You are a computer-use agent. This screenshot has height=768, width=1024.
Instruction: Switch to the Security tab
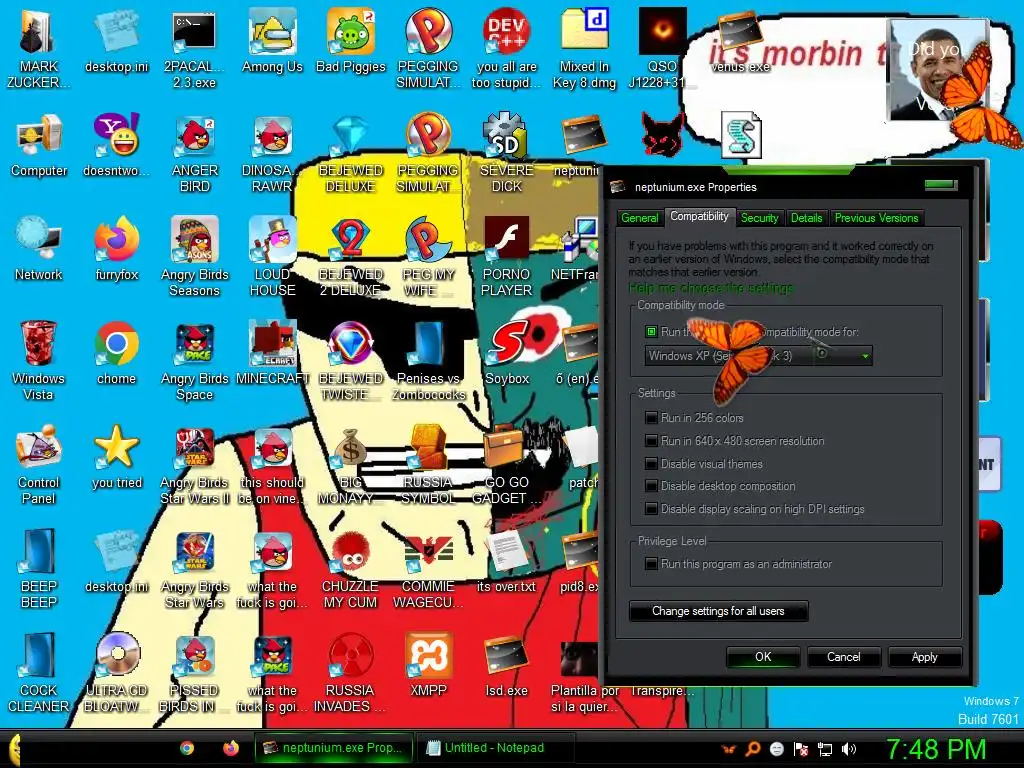click(760, 218)
